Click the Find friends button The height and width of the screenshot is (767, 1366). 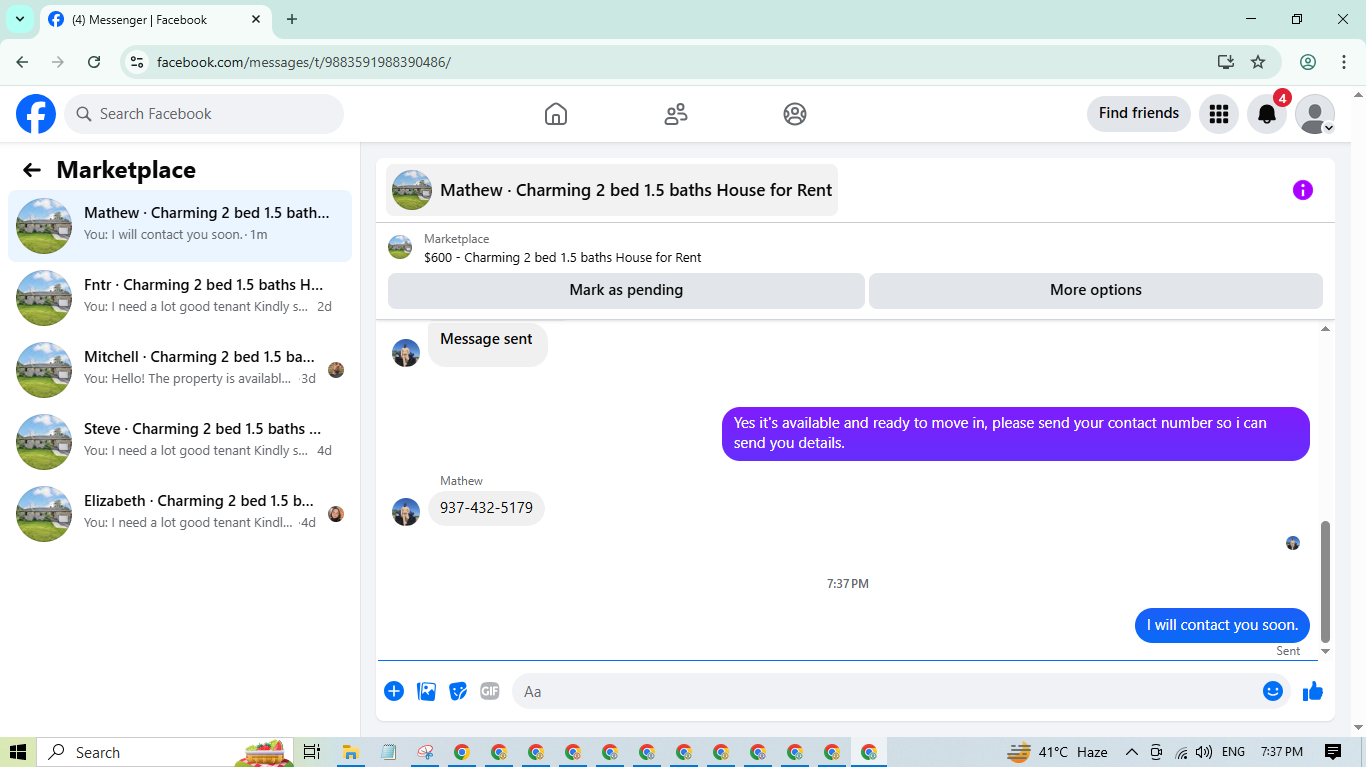coord(1139,114)
